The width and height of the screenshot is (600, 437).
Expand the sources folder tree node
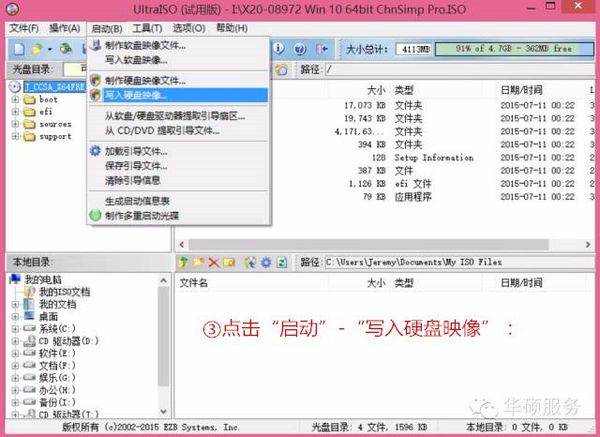(16, 124)
